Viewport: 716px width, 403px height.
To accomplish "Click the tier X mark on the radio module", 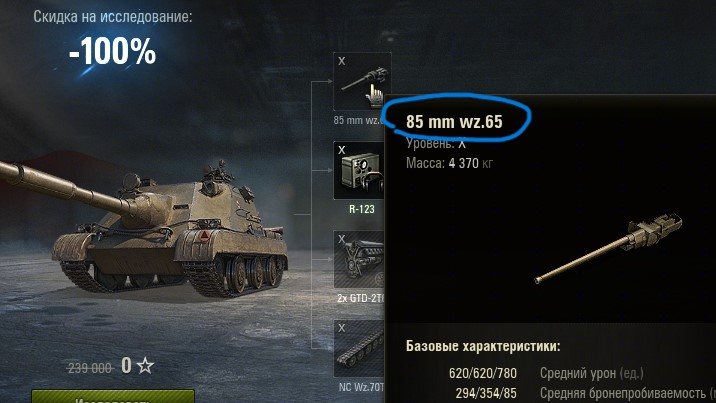I will pos(342,150).
